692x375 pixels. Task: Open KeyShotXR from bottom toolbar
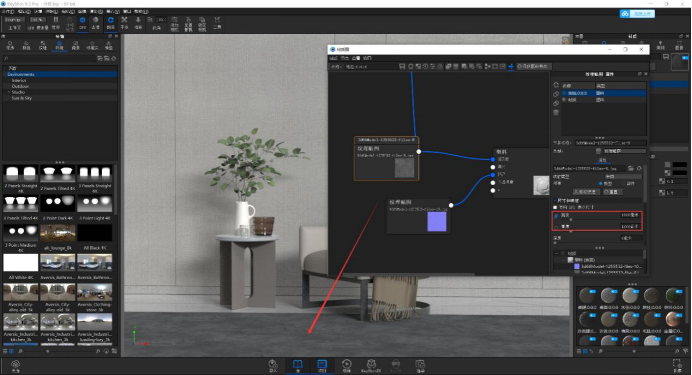371,364
